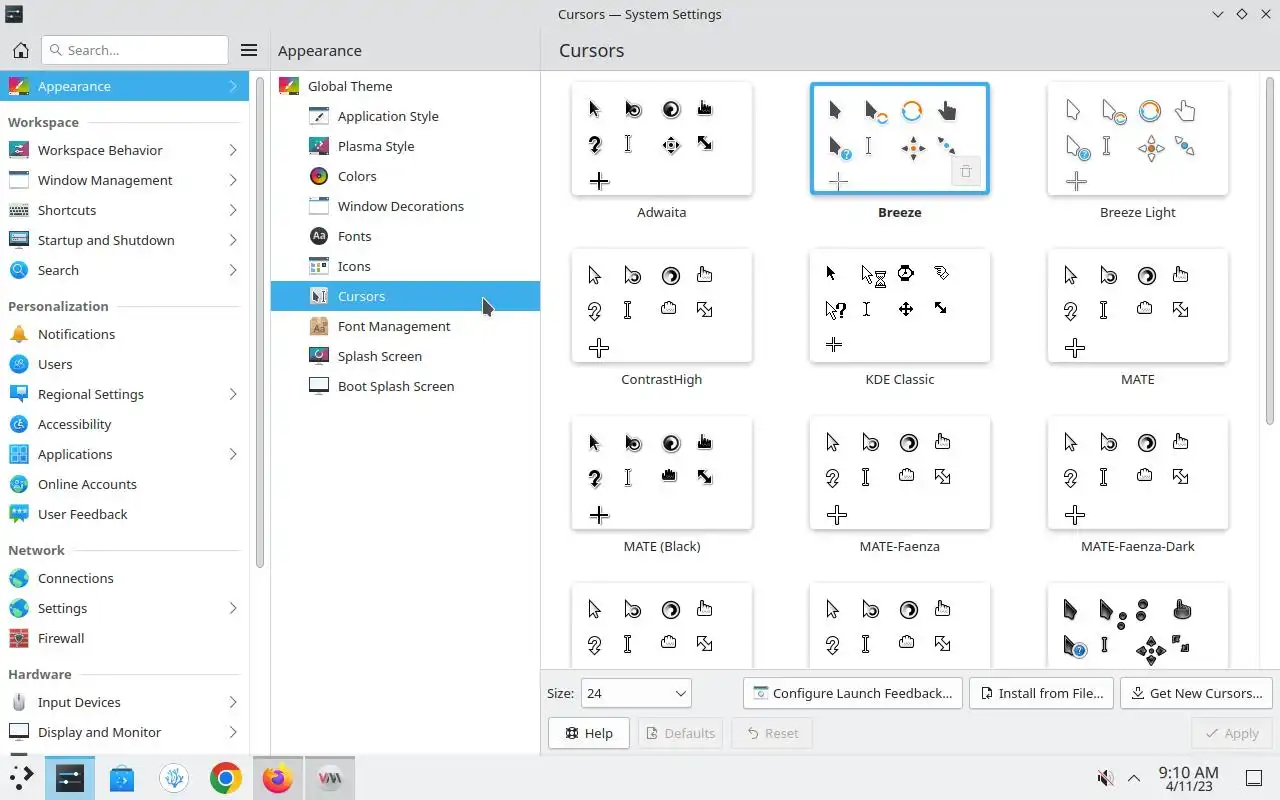Click the Splash Screen icon
Image resolution: width=1280 pixels, height=800 pixels.
[x=319, y=356]
